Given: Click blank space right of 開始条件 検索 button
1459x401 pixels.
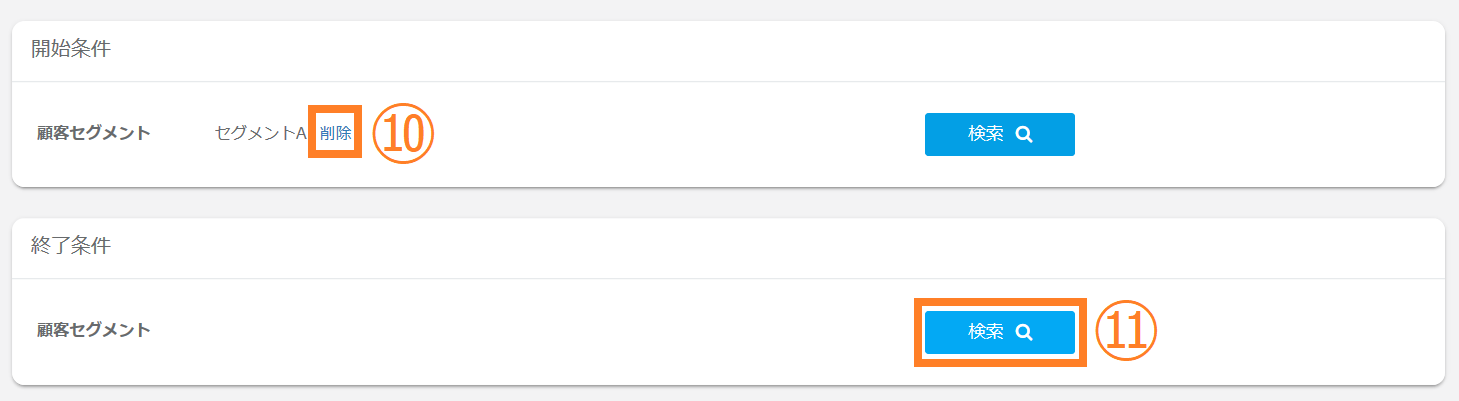Looking at the screenshot, I should (x=1250, y=134).
